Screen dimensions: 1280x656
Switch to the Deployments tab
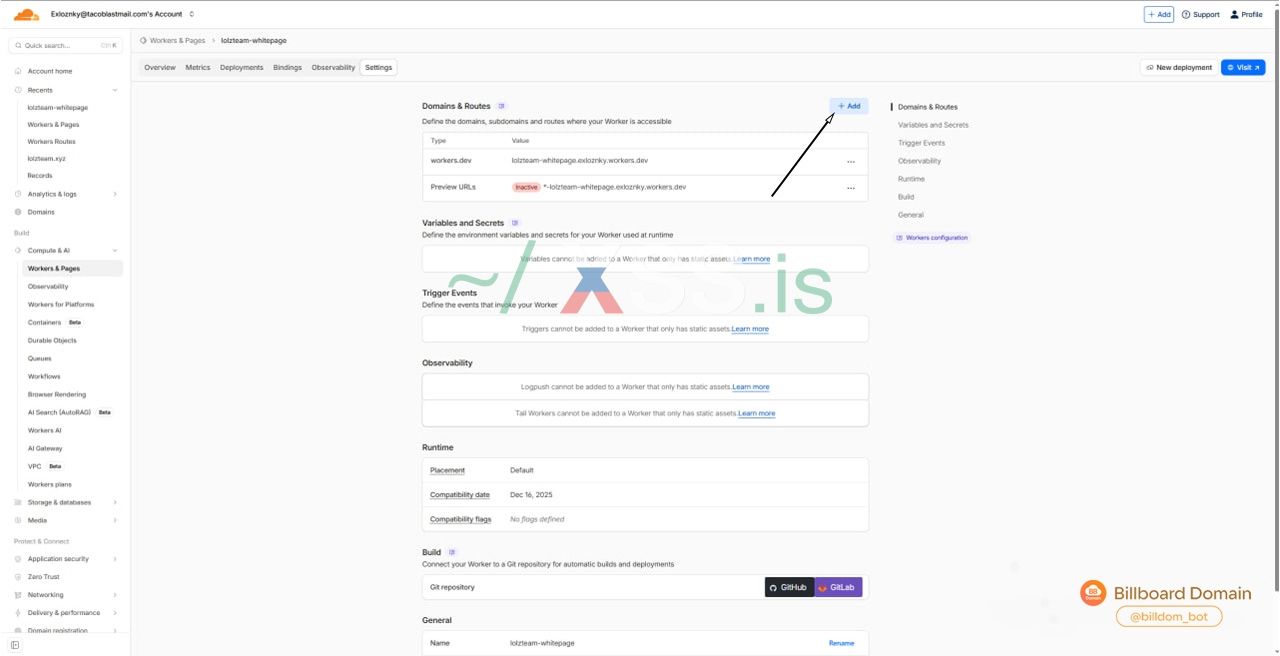[241, 68]
